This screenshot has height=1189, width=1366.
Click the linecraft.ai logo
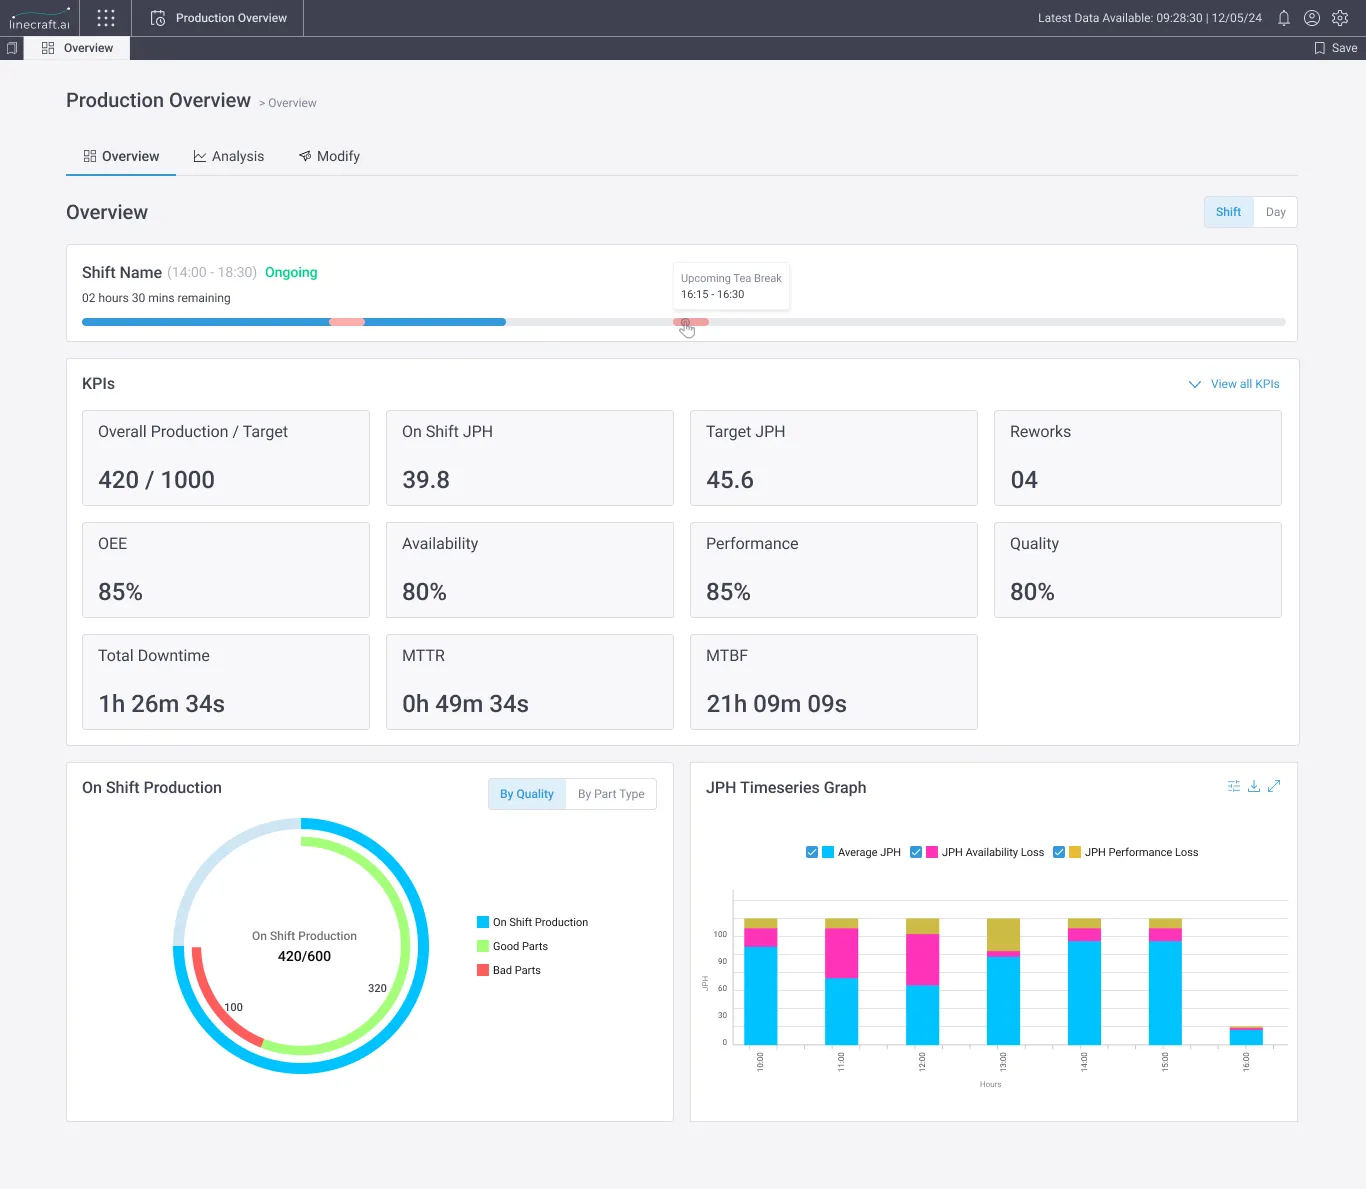[40, 18]
